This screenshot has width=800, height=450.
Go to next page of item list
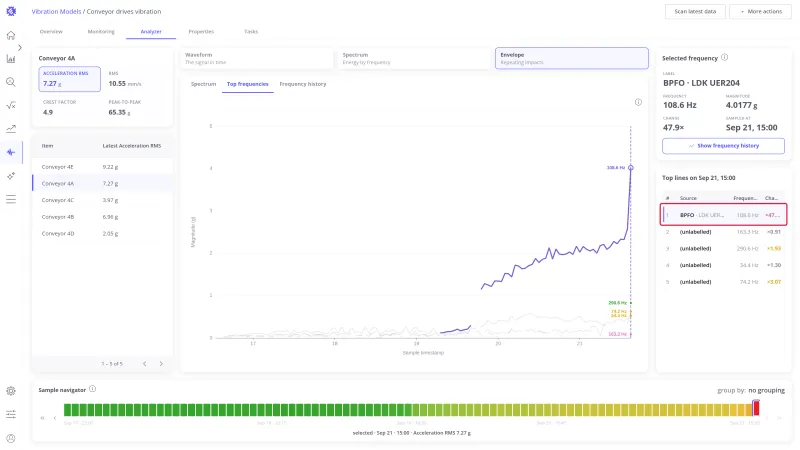(161, 364)
